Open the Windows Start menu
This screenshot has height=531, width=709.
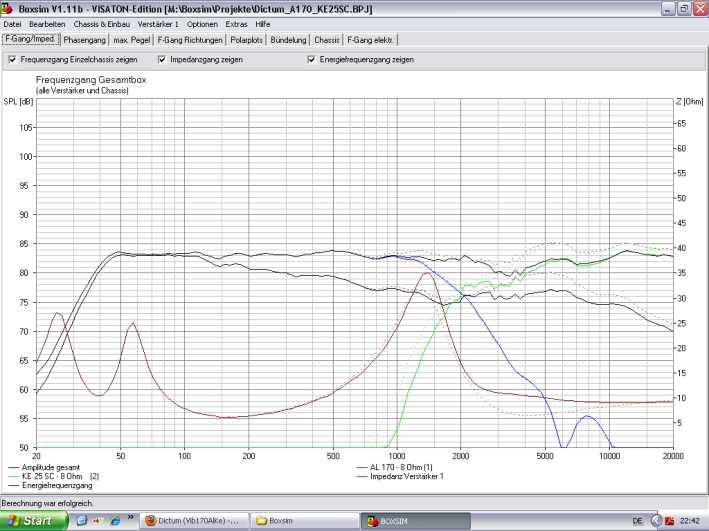(x=33, y=521)
